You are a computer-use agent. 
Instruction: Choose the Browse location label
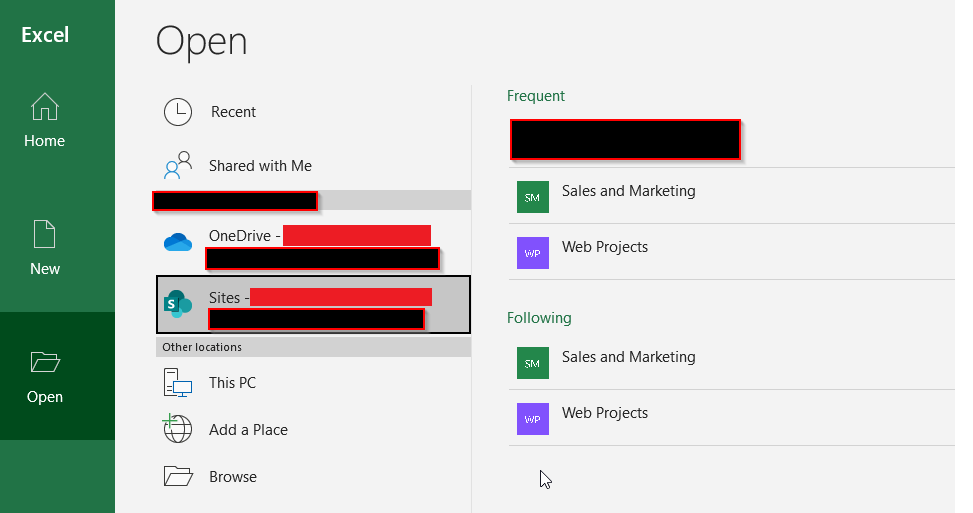[233, 477]
